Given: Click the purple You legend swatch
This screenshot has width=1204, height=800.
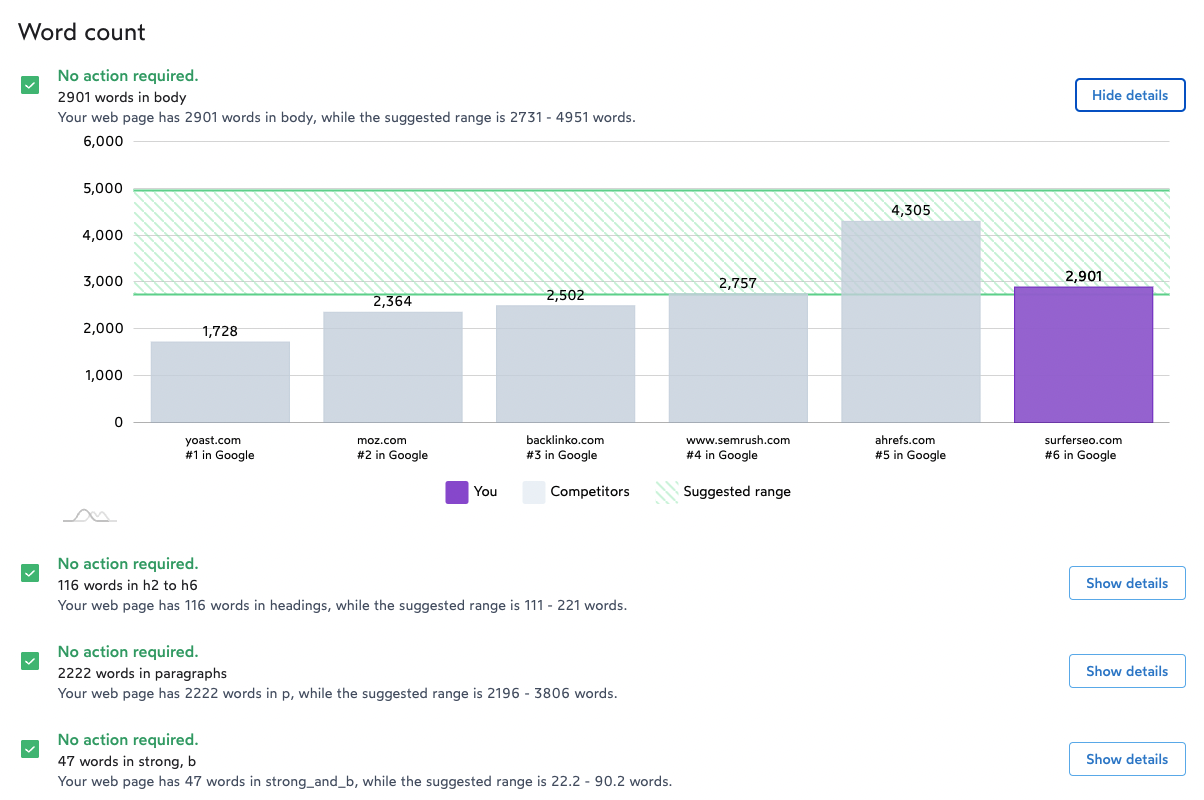Looking at the screenshot, I should pos(457,492).
